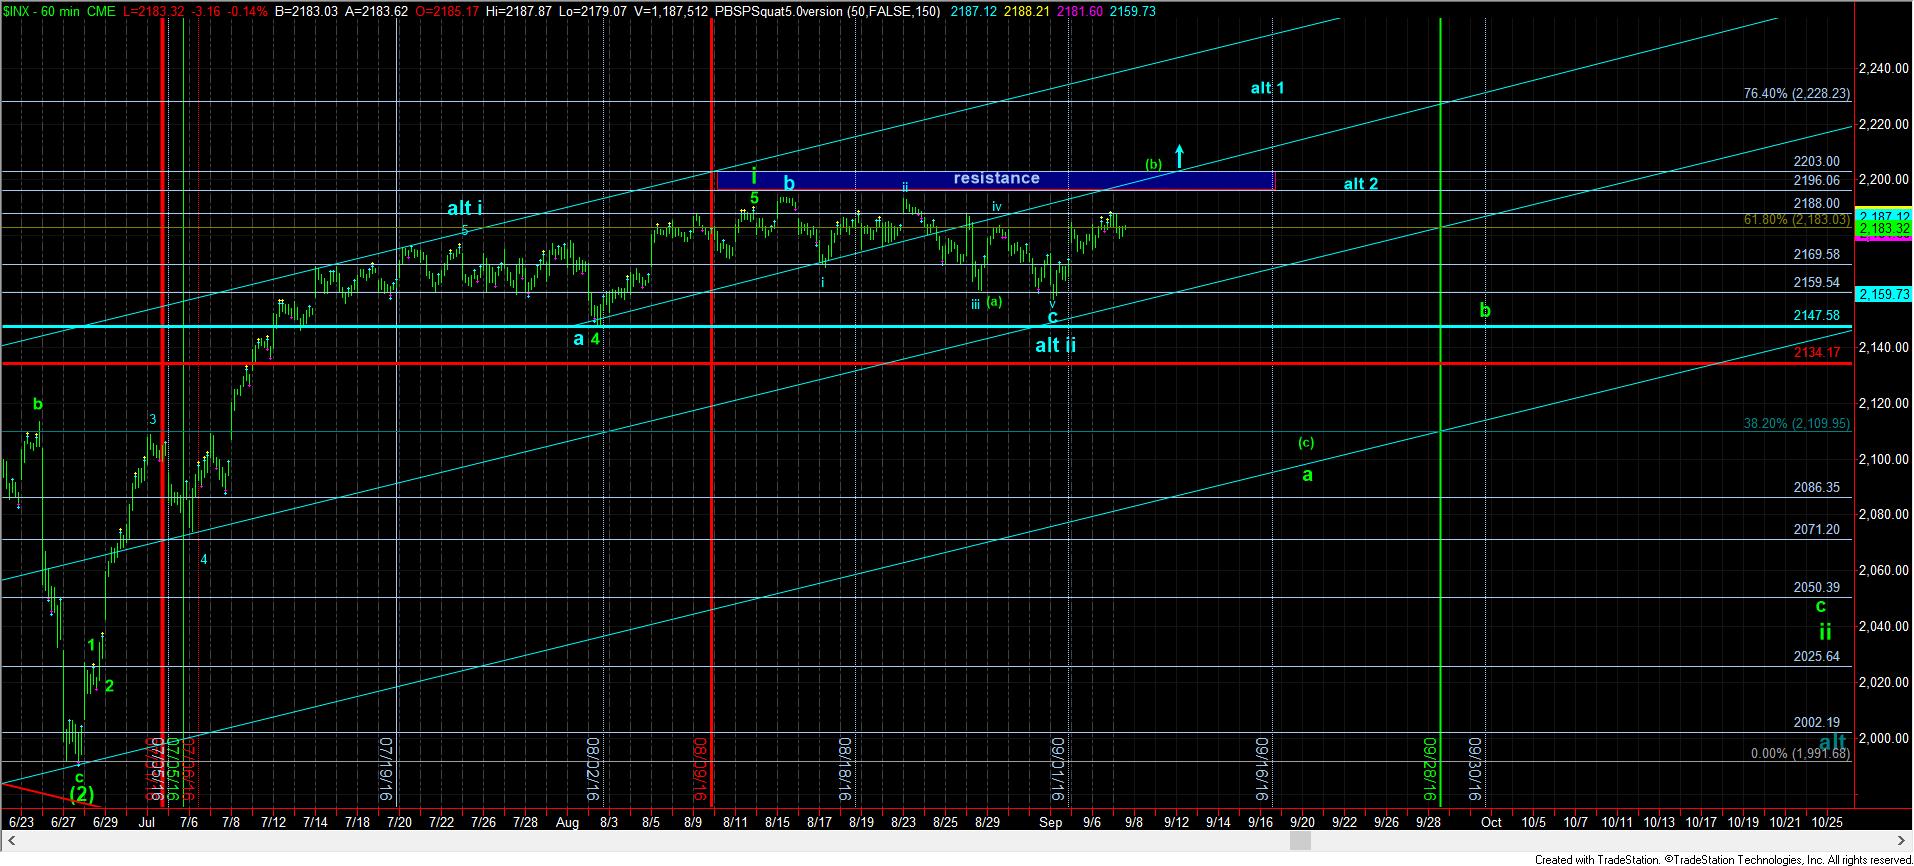The width and height of the screenshot is (1914, 866).
Task: Select the green '(2)' wave label at the low
Action: [81, 794]
